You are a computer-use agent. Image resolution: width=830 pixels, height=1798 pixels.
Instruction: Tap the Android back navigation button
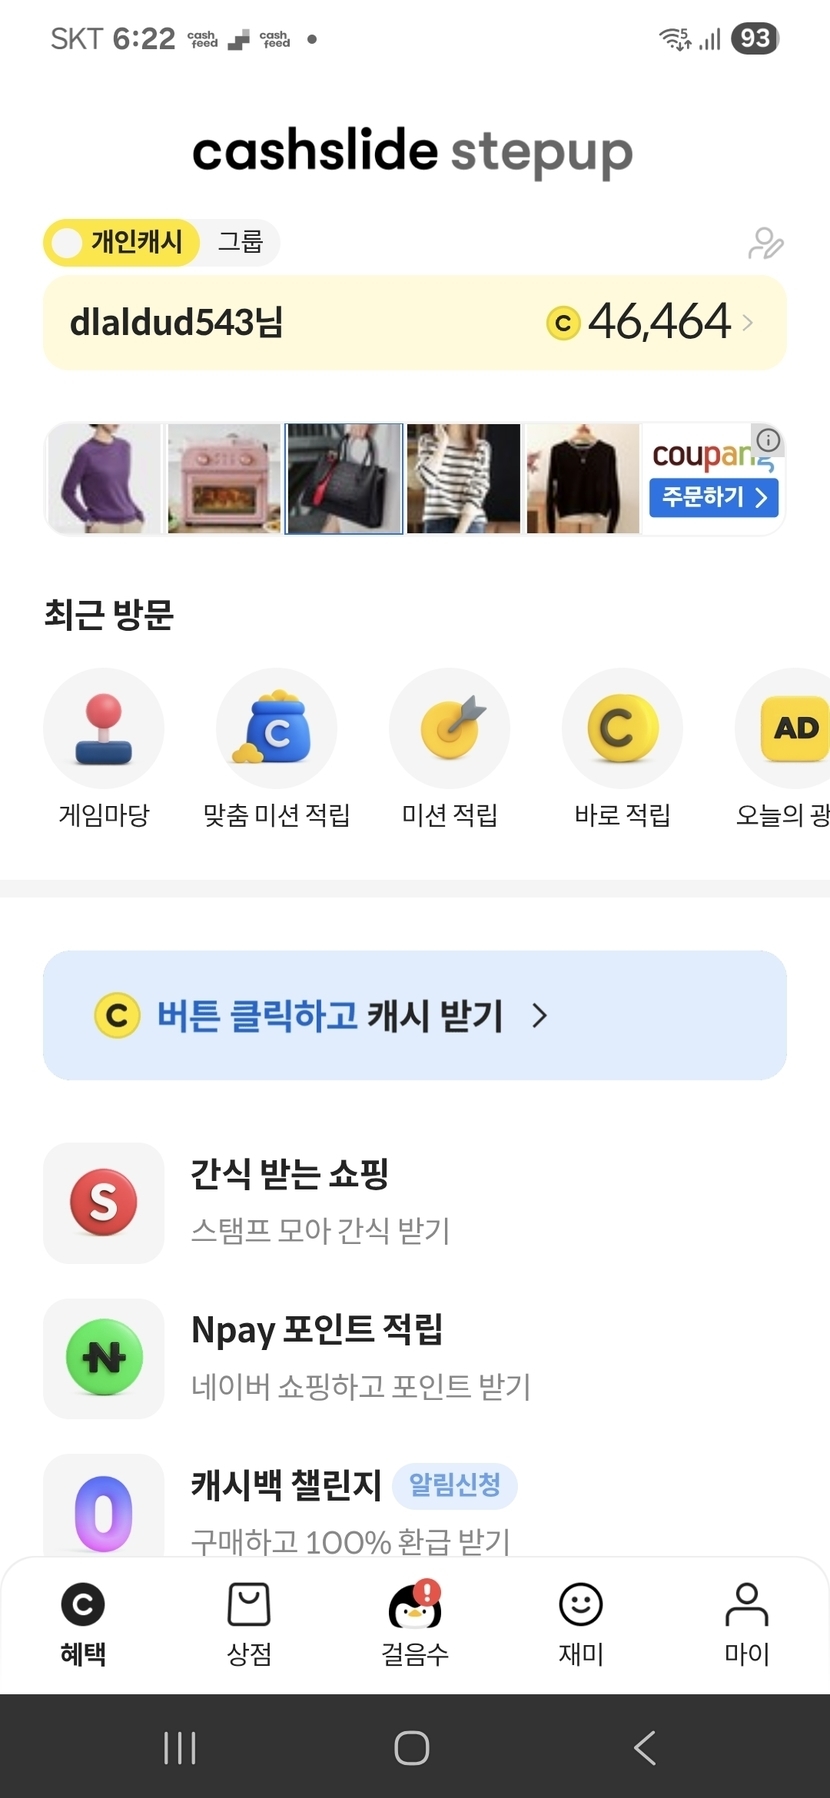(645, 1748)
